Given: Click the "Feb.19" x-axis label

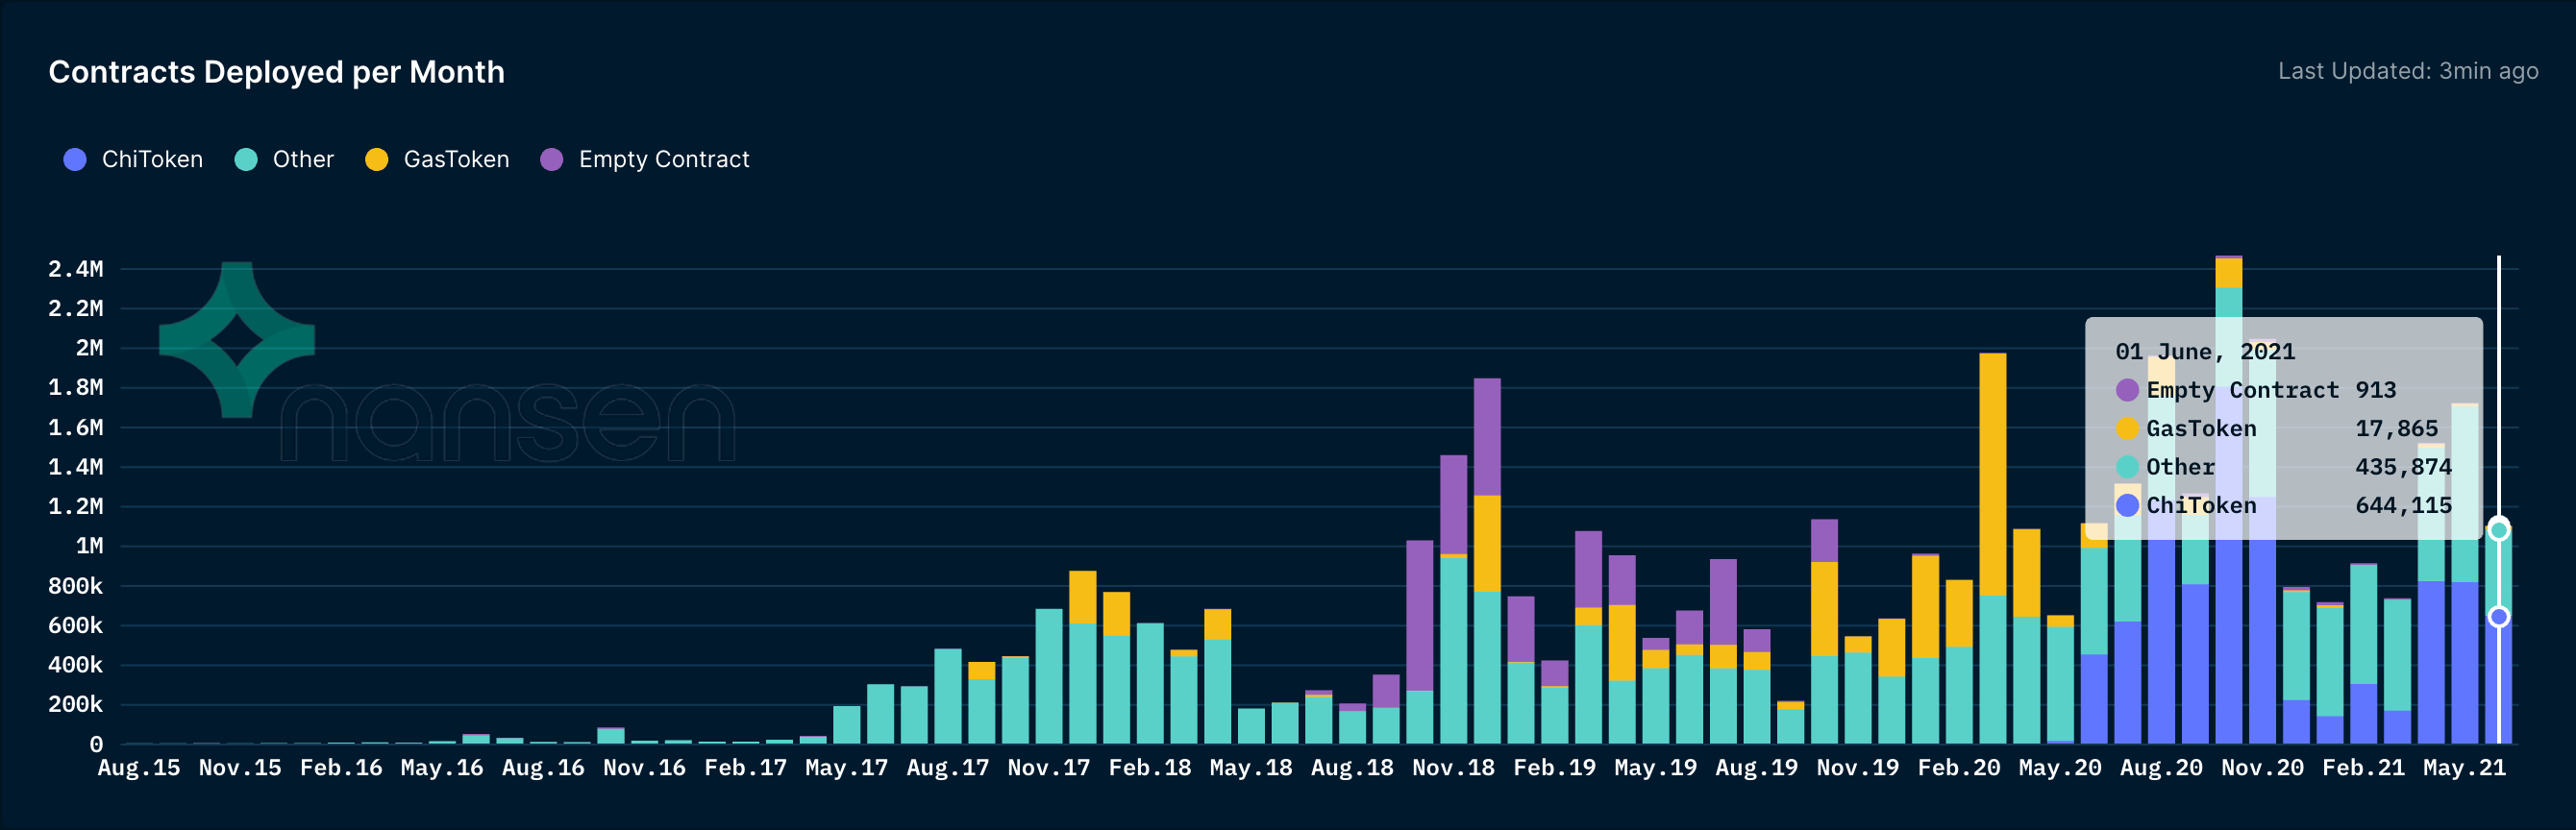Looking at the screenshot, I should coord(1555,768).
